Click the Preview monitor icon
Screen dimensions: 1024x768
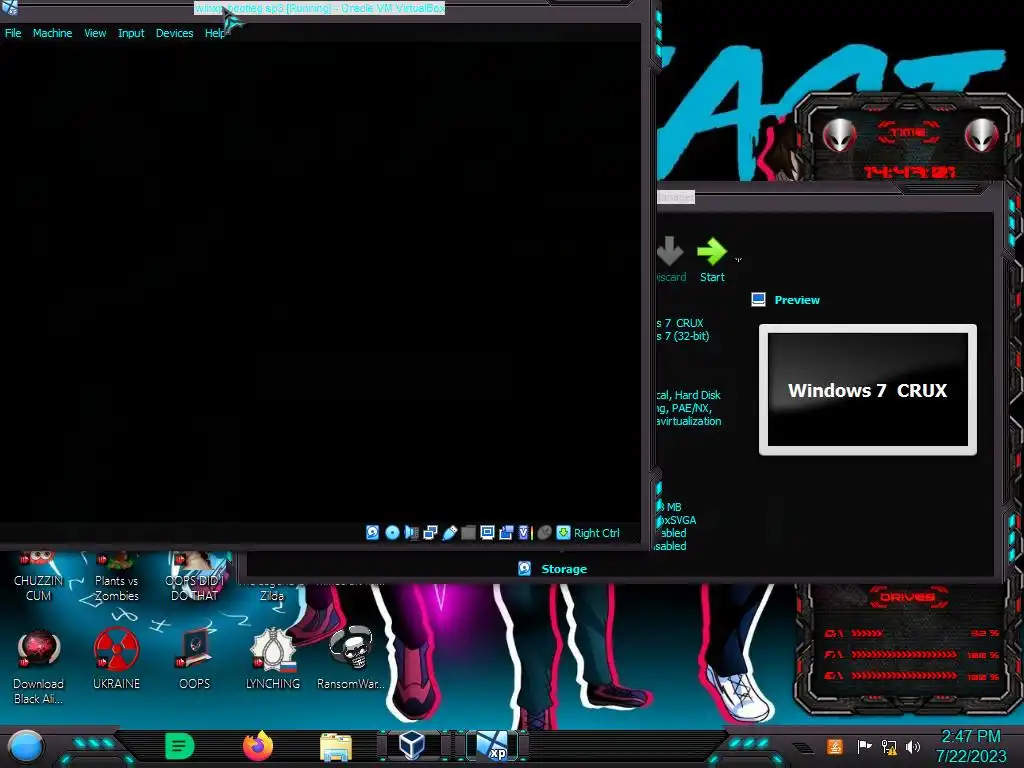[758, 300]
